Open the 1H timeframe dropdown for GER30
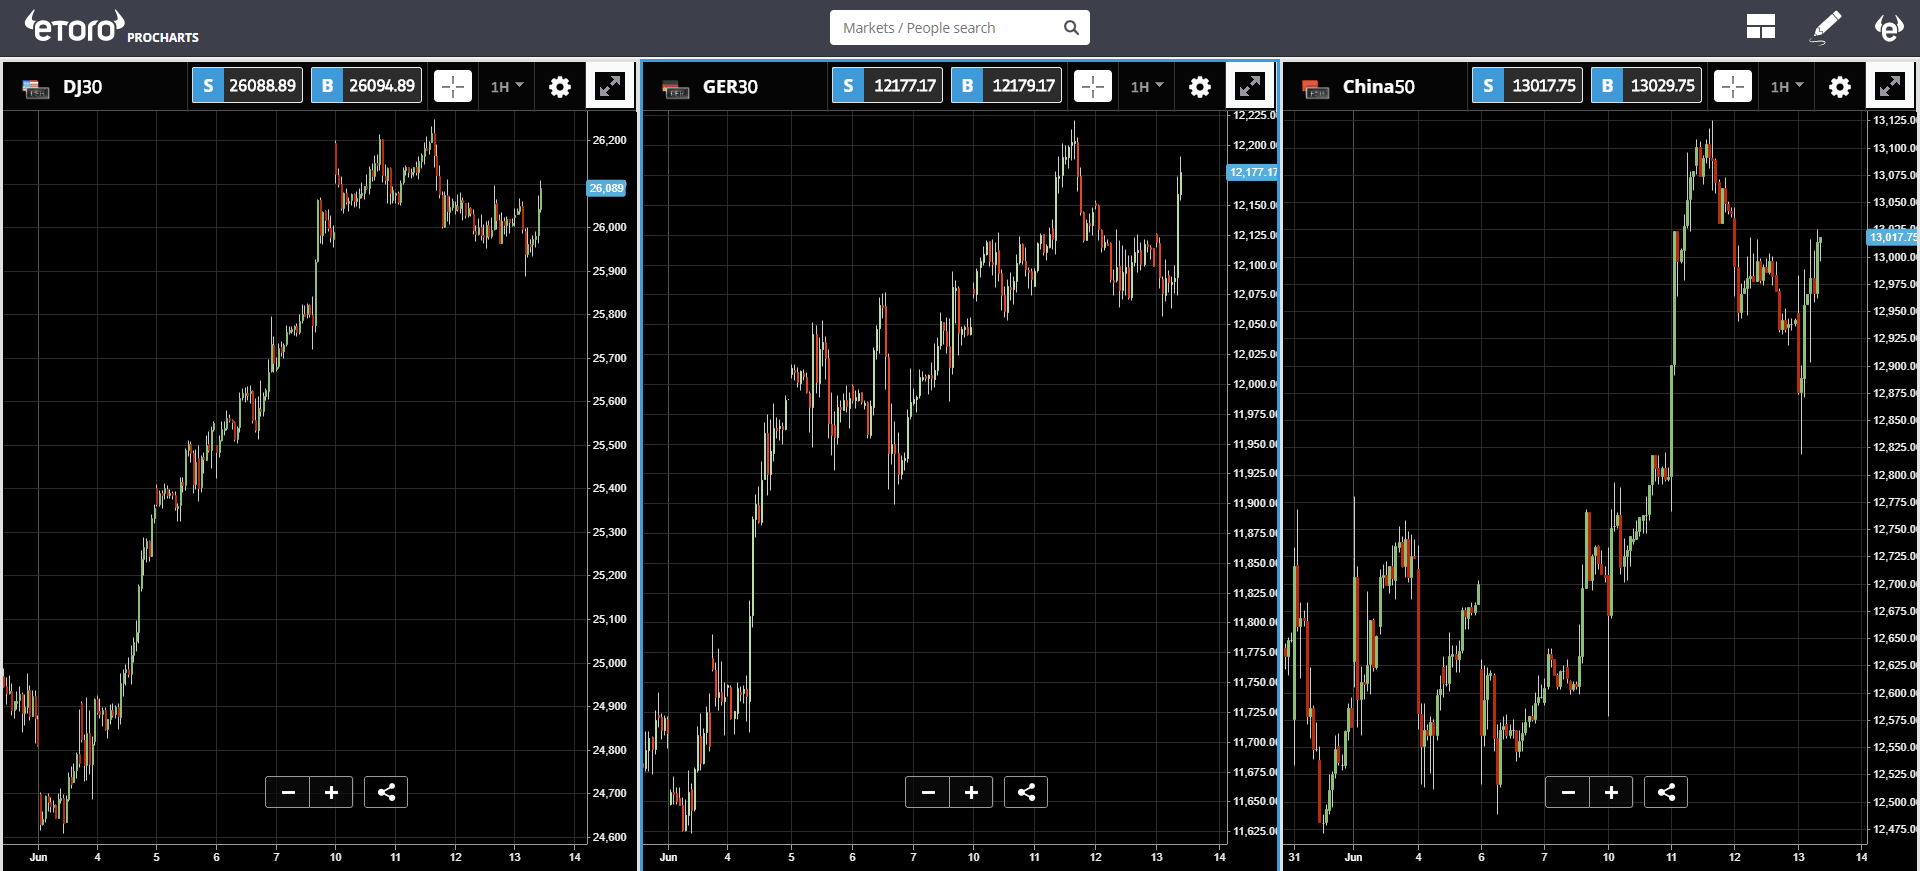 (1147, 87)
